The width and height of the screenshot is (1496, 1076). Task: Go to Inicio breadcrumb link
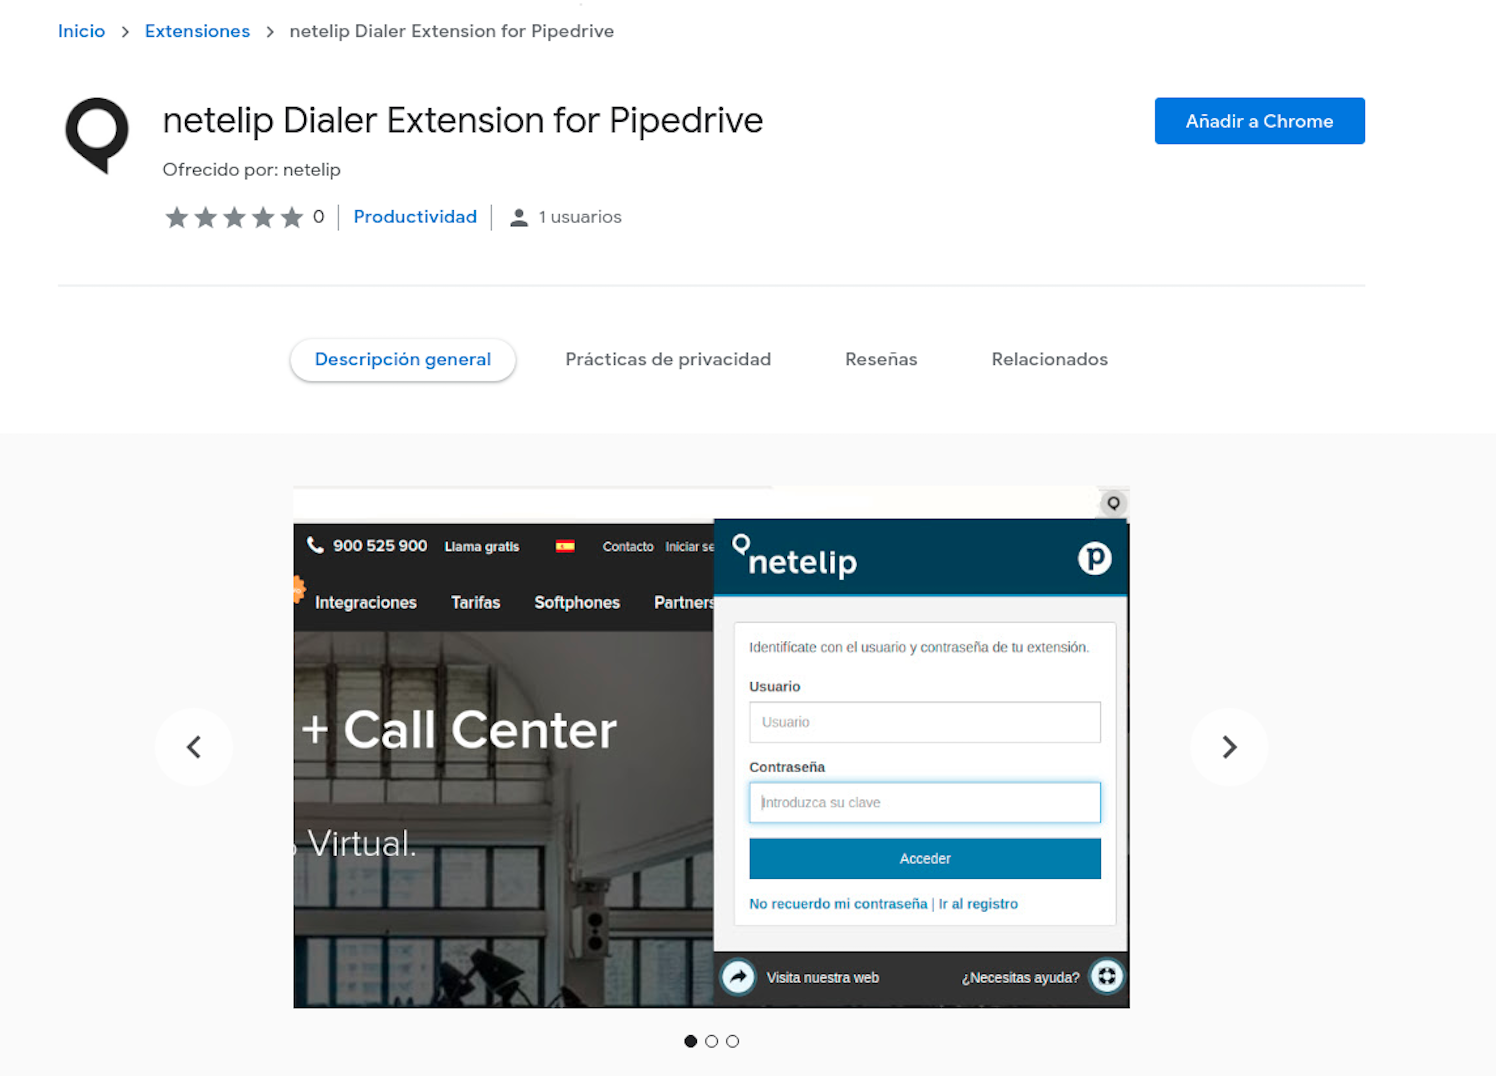[81, 31]
